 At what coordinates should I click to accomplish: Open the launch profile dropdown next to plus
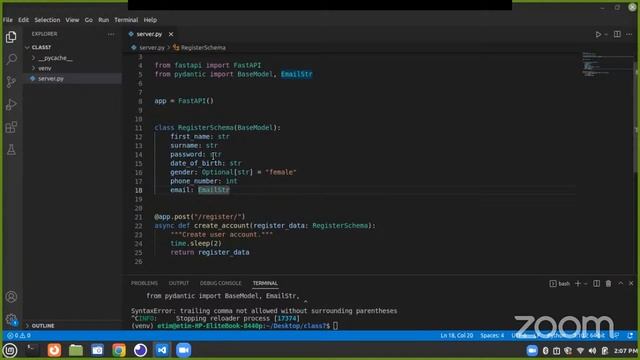pos(586,283)
